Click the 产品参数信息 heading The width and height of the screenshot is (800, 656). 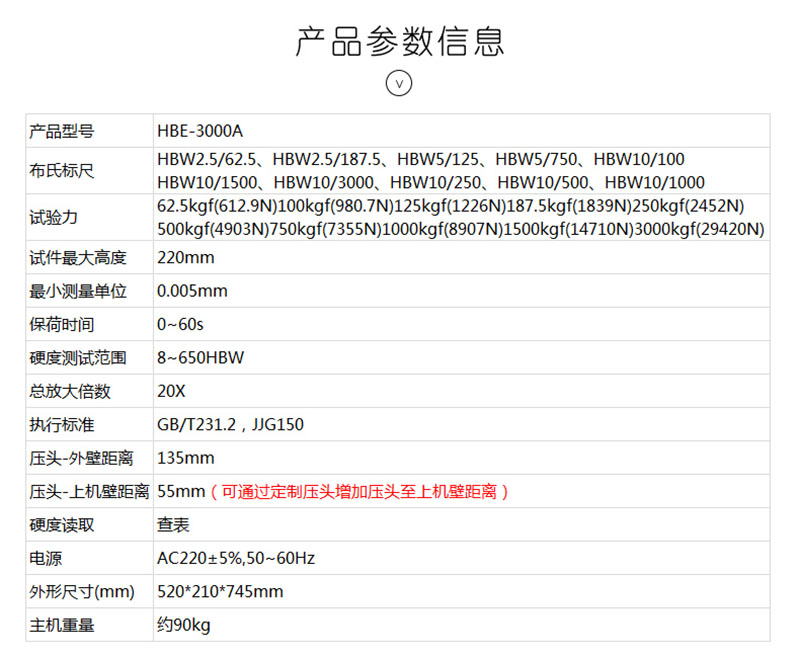(x=399, y=40)
